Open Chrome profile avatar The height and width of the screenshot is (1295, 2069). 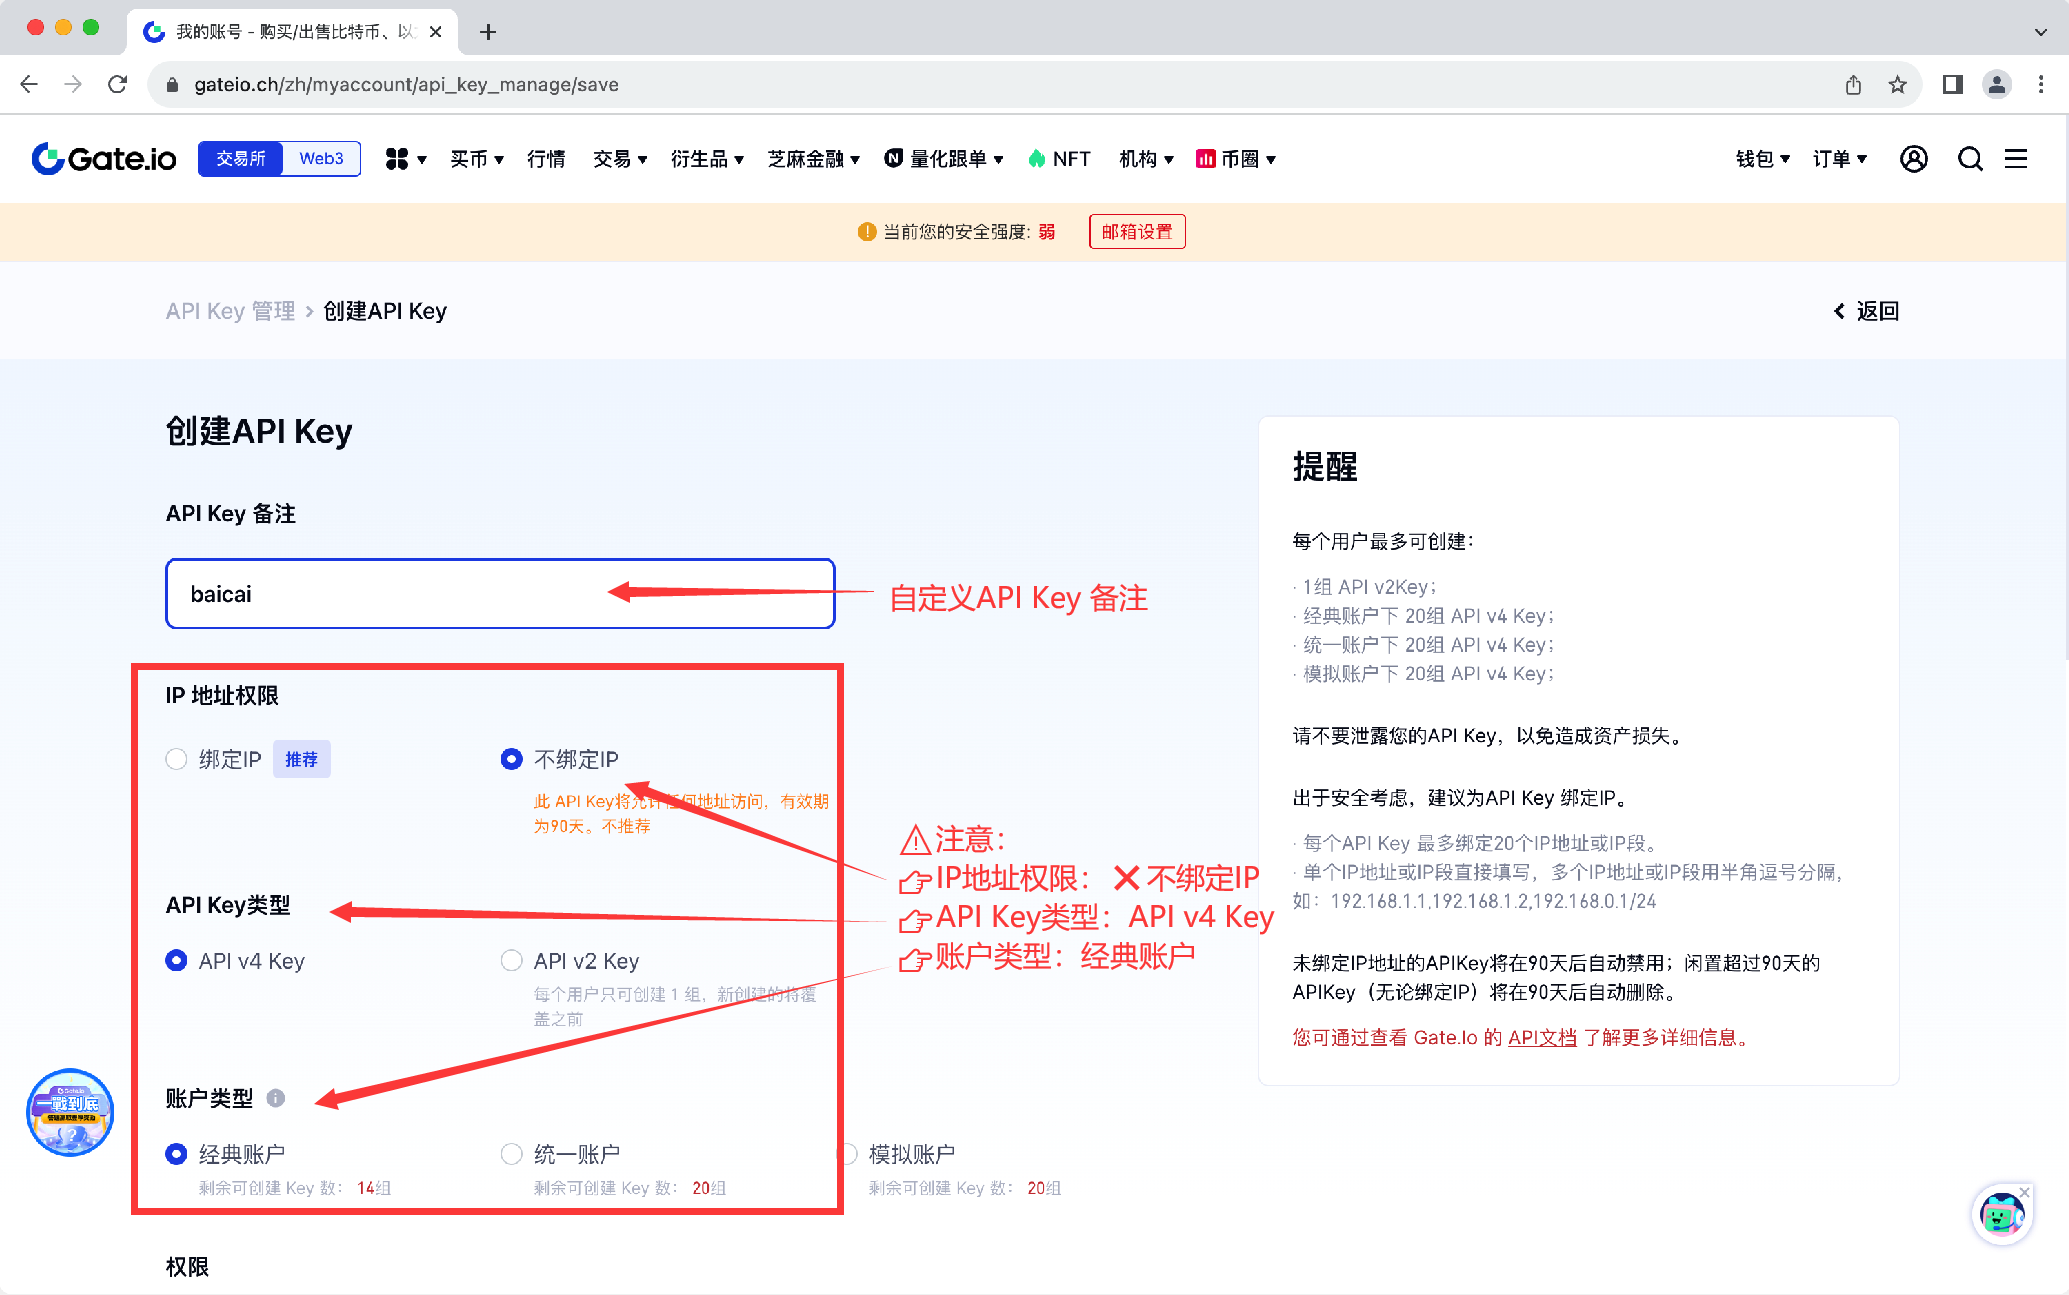pos(1996,85)
